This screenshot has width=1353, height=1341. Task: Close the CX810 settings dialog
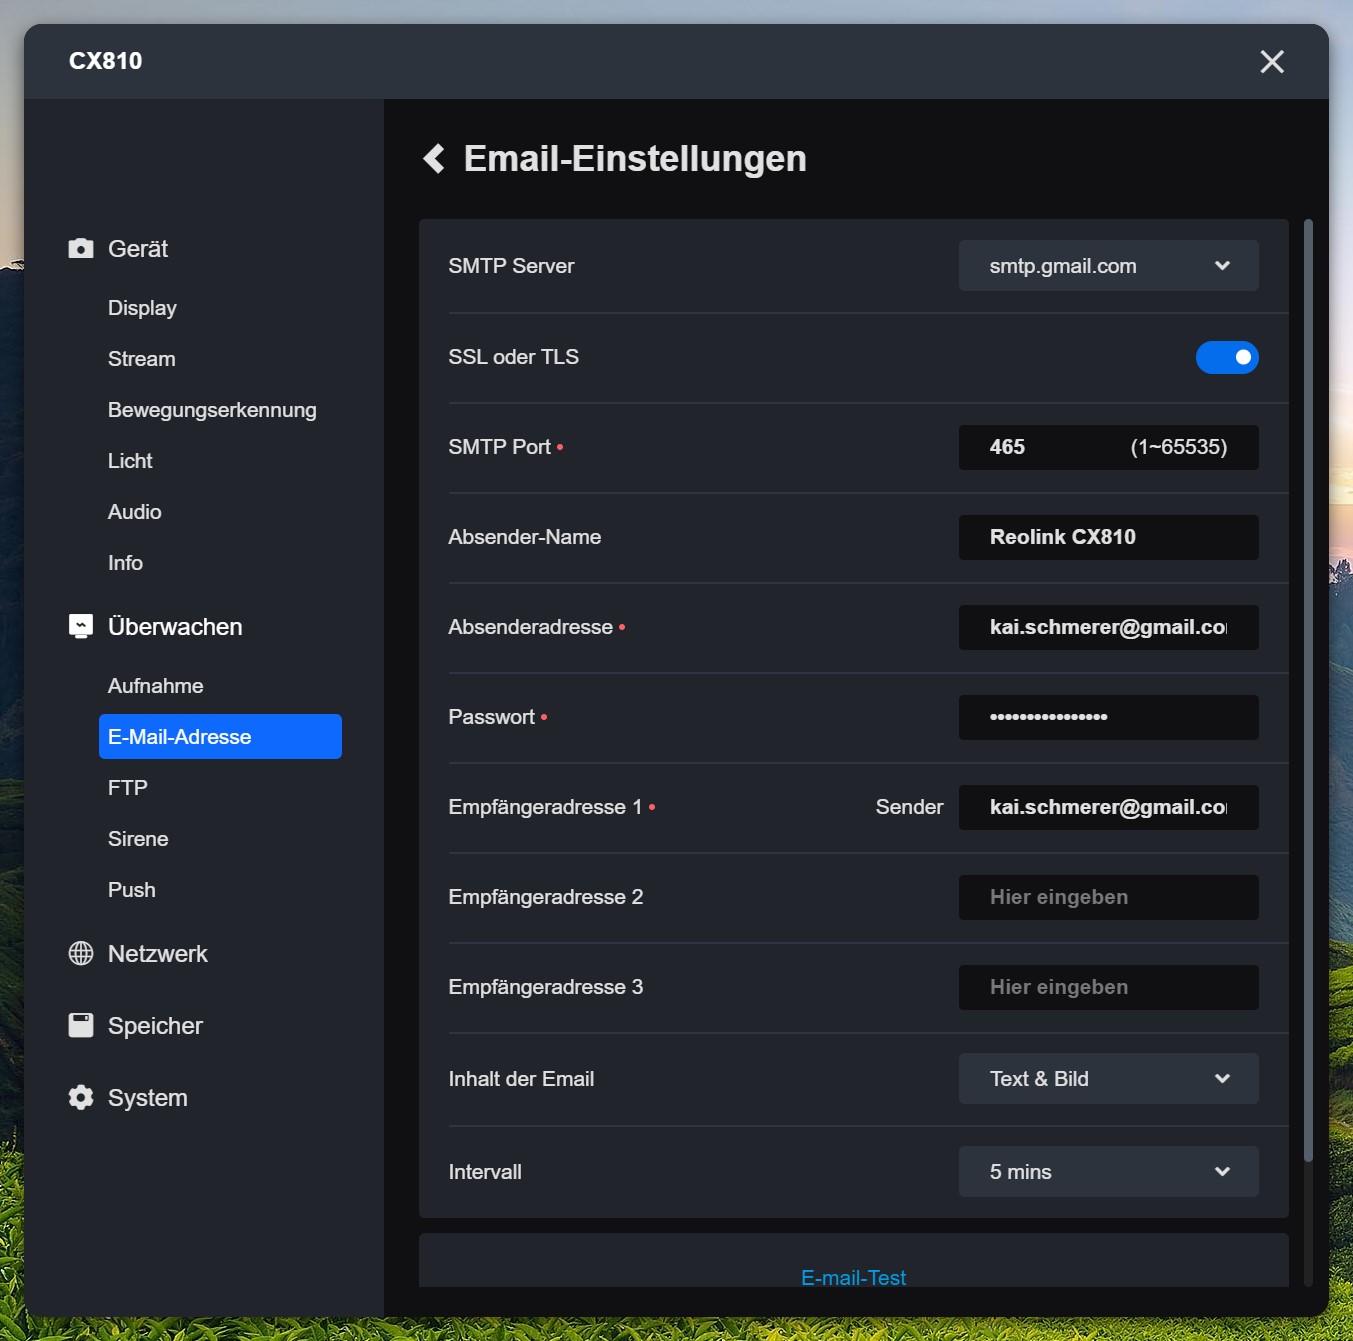pos(1272,62)
